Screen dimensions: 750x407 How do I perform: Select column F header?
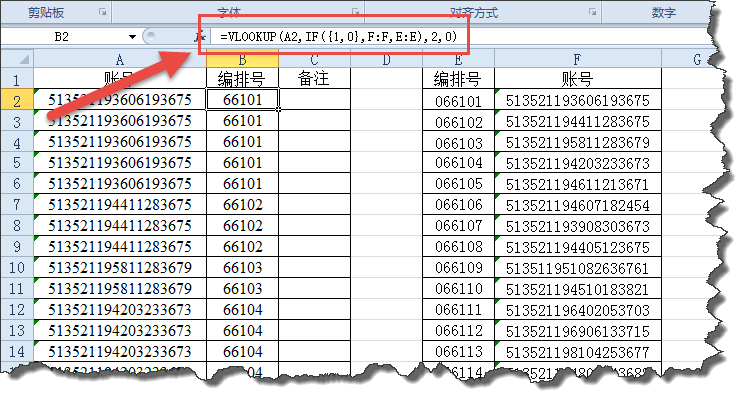click(578, 59)
